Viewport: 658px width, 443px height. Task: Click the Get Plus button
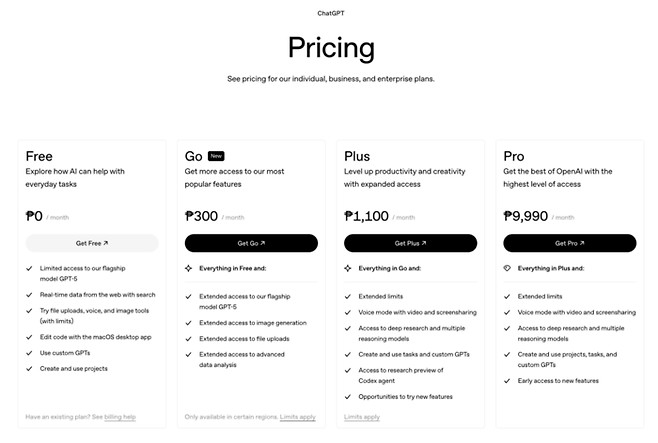tap(410, 243)
